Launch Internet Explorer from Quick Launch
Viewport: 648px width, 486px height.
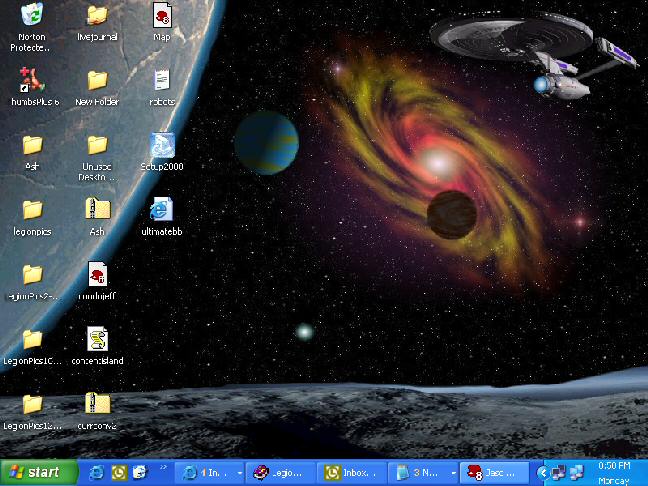point(97,472)
